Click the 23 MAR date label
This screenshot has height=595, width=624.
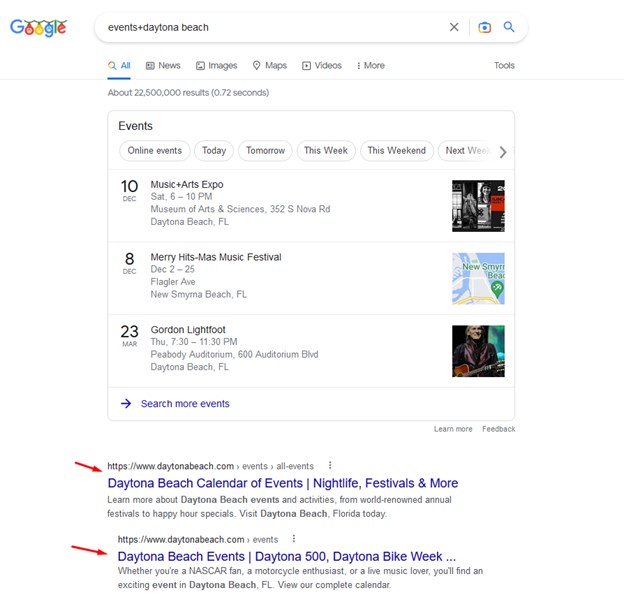[x=129, y=336]
